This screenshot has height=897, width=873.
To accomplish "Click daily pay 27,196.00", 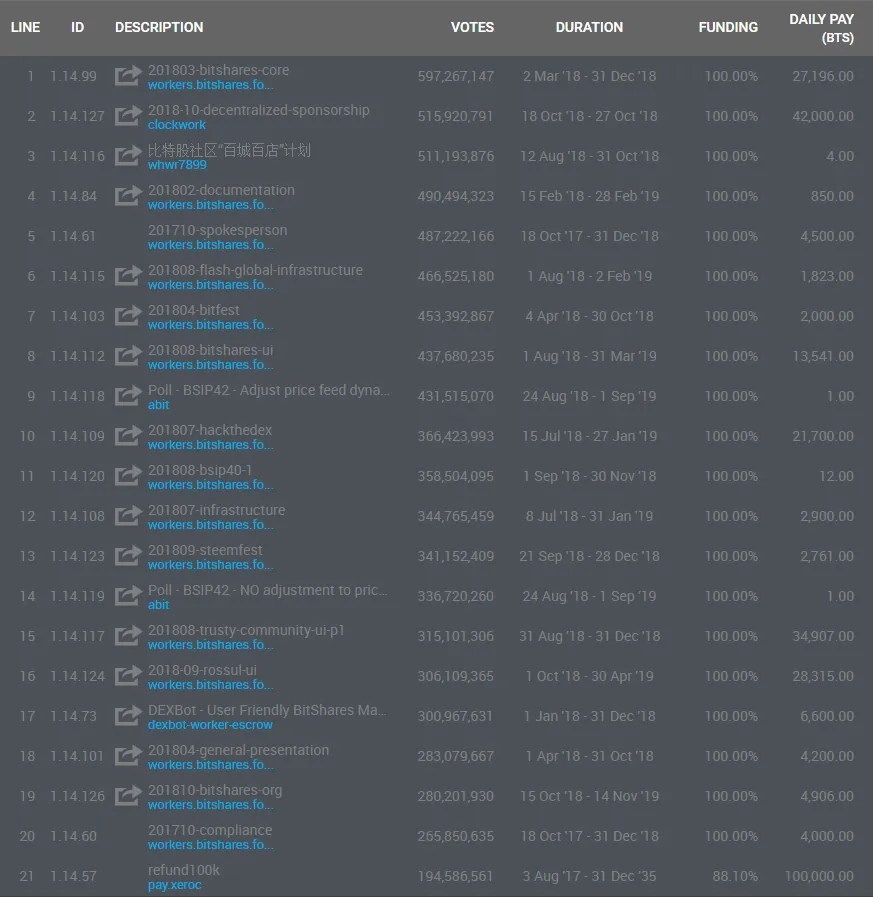I will (x=823, y=76).
